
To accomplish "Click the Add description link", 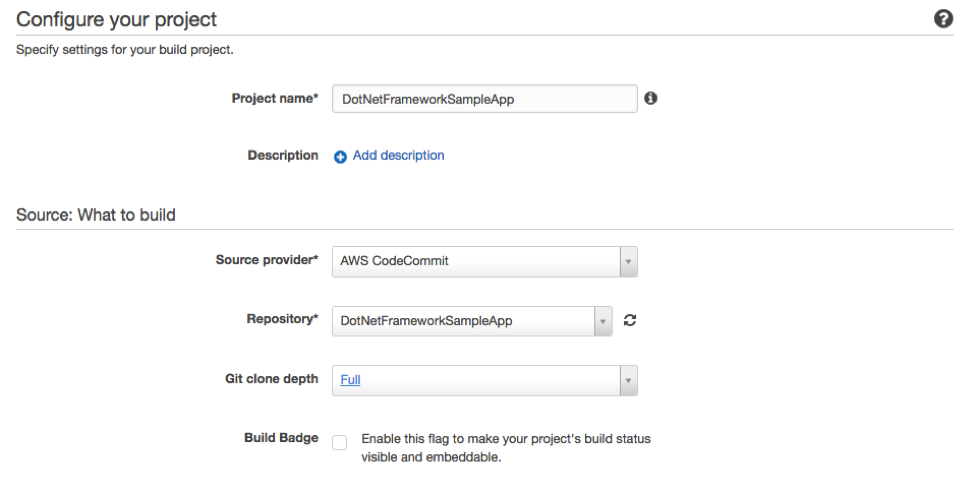I will coord(398,156).
